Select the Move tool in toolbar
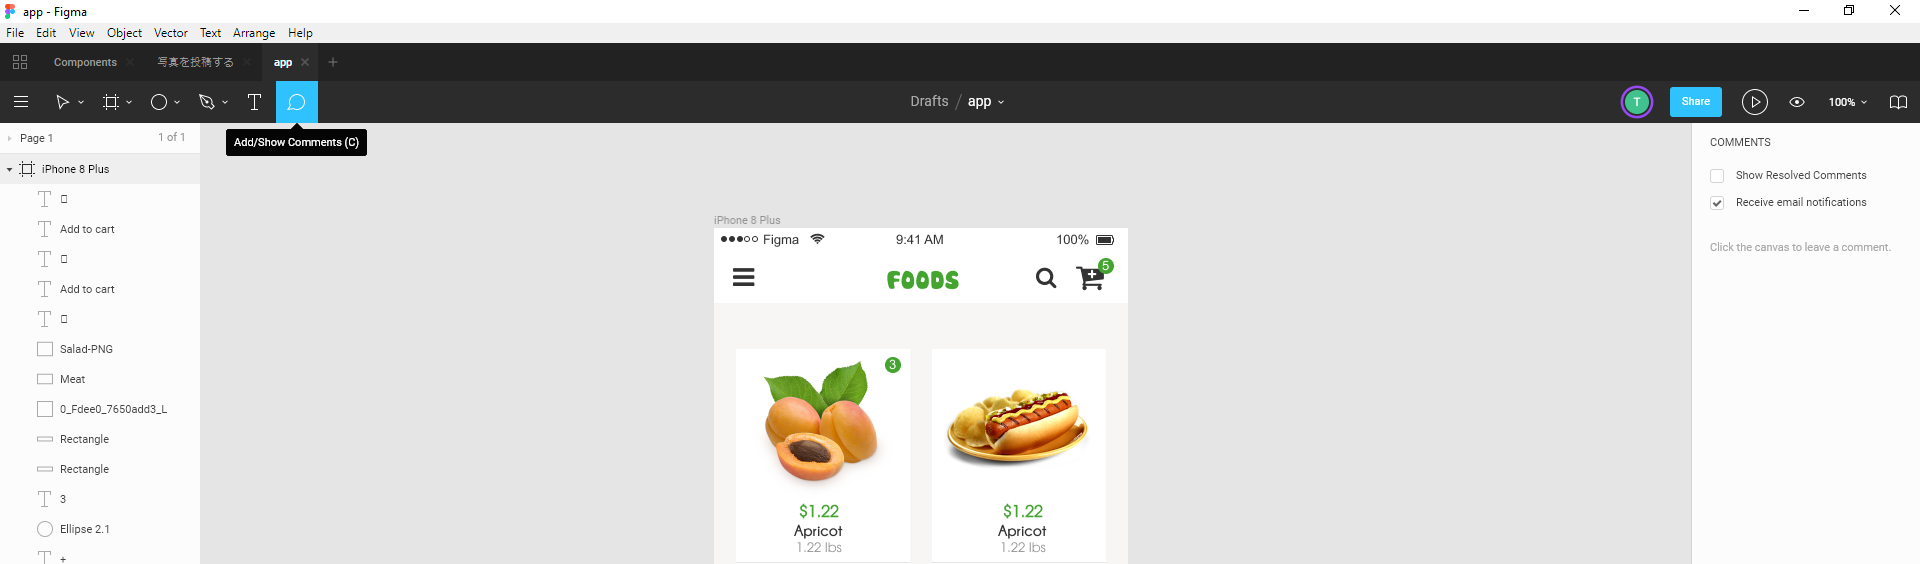 pos(62,102)
